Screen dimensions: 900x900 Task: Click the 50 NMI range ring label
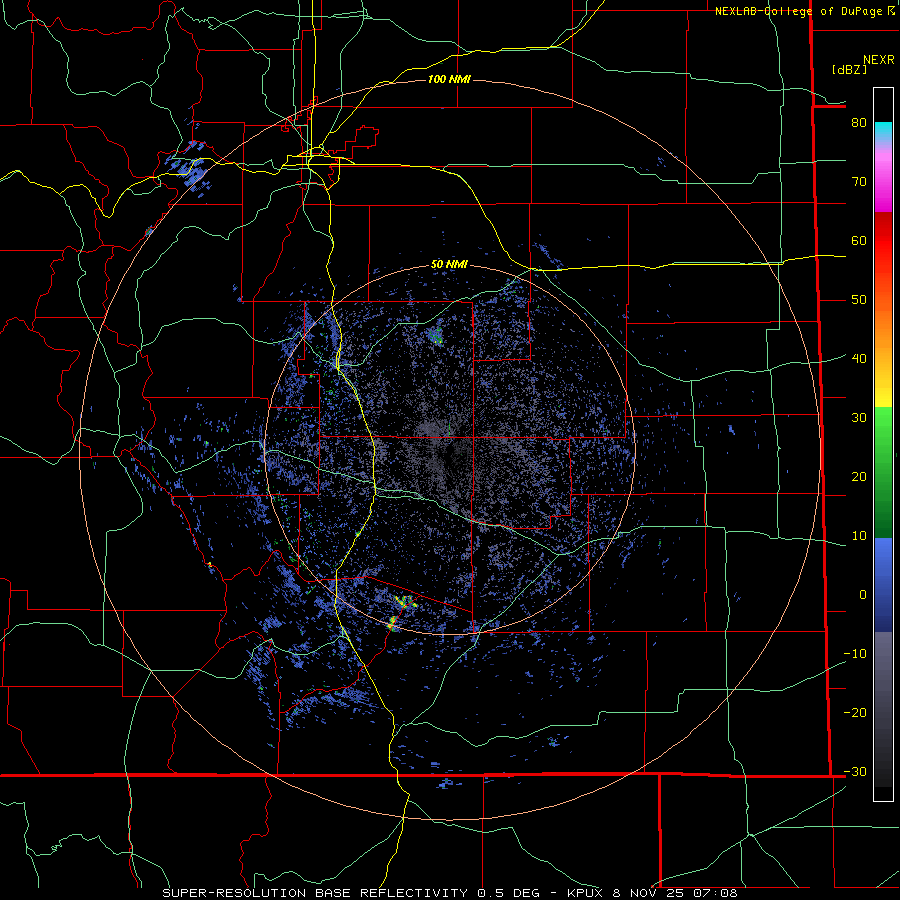(x=449, y=264)
